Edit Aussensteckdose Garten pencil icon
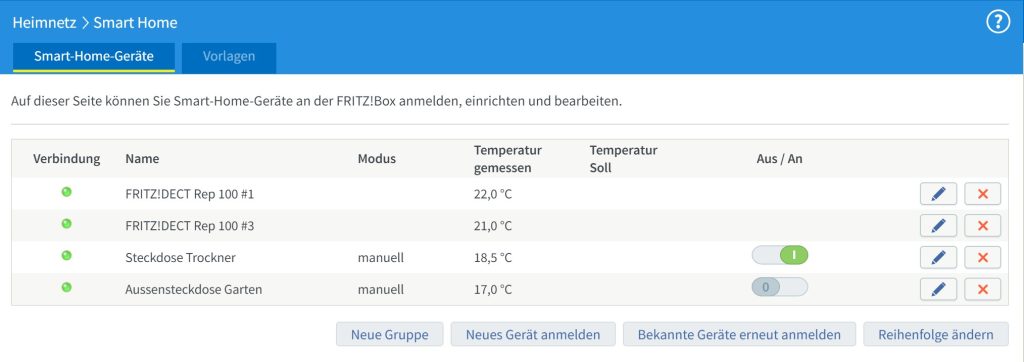The image size is (1024, 362). tap(938, 289)
